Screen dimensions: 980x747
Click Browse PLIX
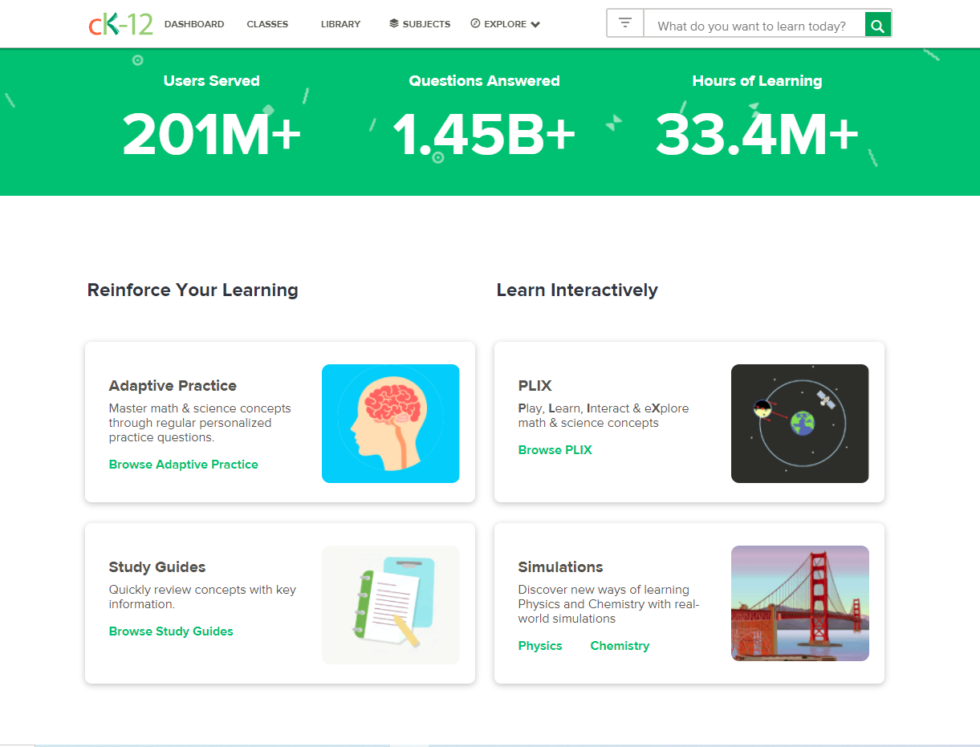click(555, 449)
